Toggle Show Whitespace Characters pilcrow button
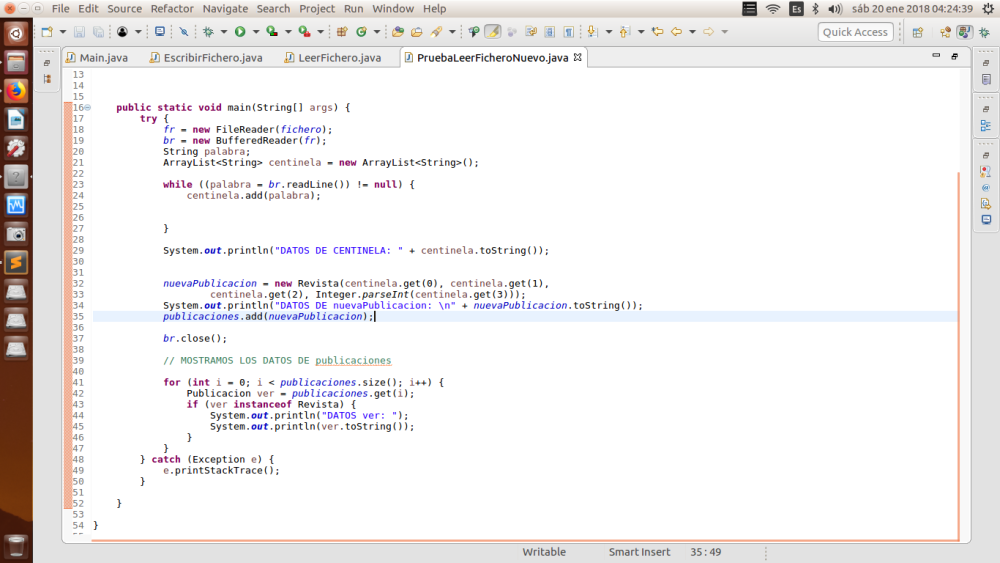This screenshot has height=563, width=1000. tap(568, 32)
